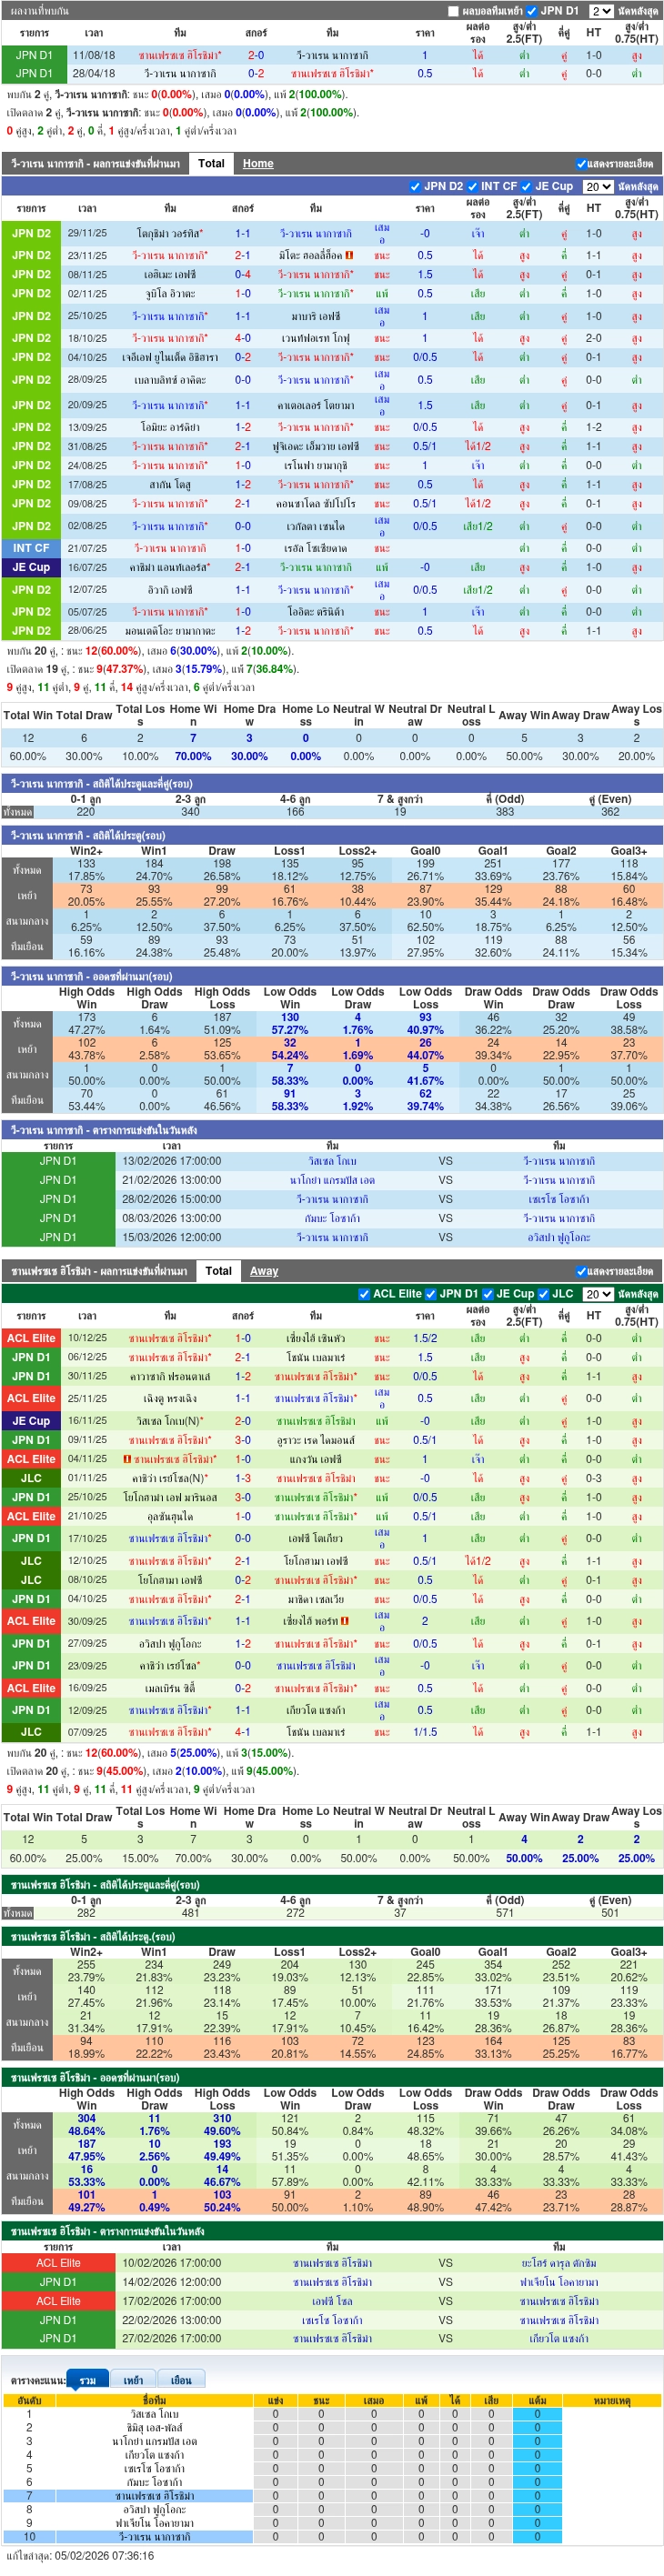
Task: Open 1-3 score of 01/11/25 JLC match
Action: (x=243, y=1478)
